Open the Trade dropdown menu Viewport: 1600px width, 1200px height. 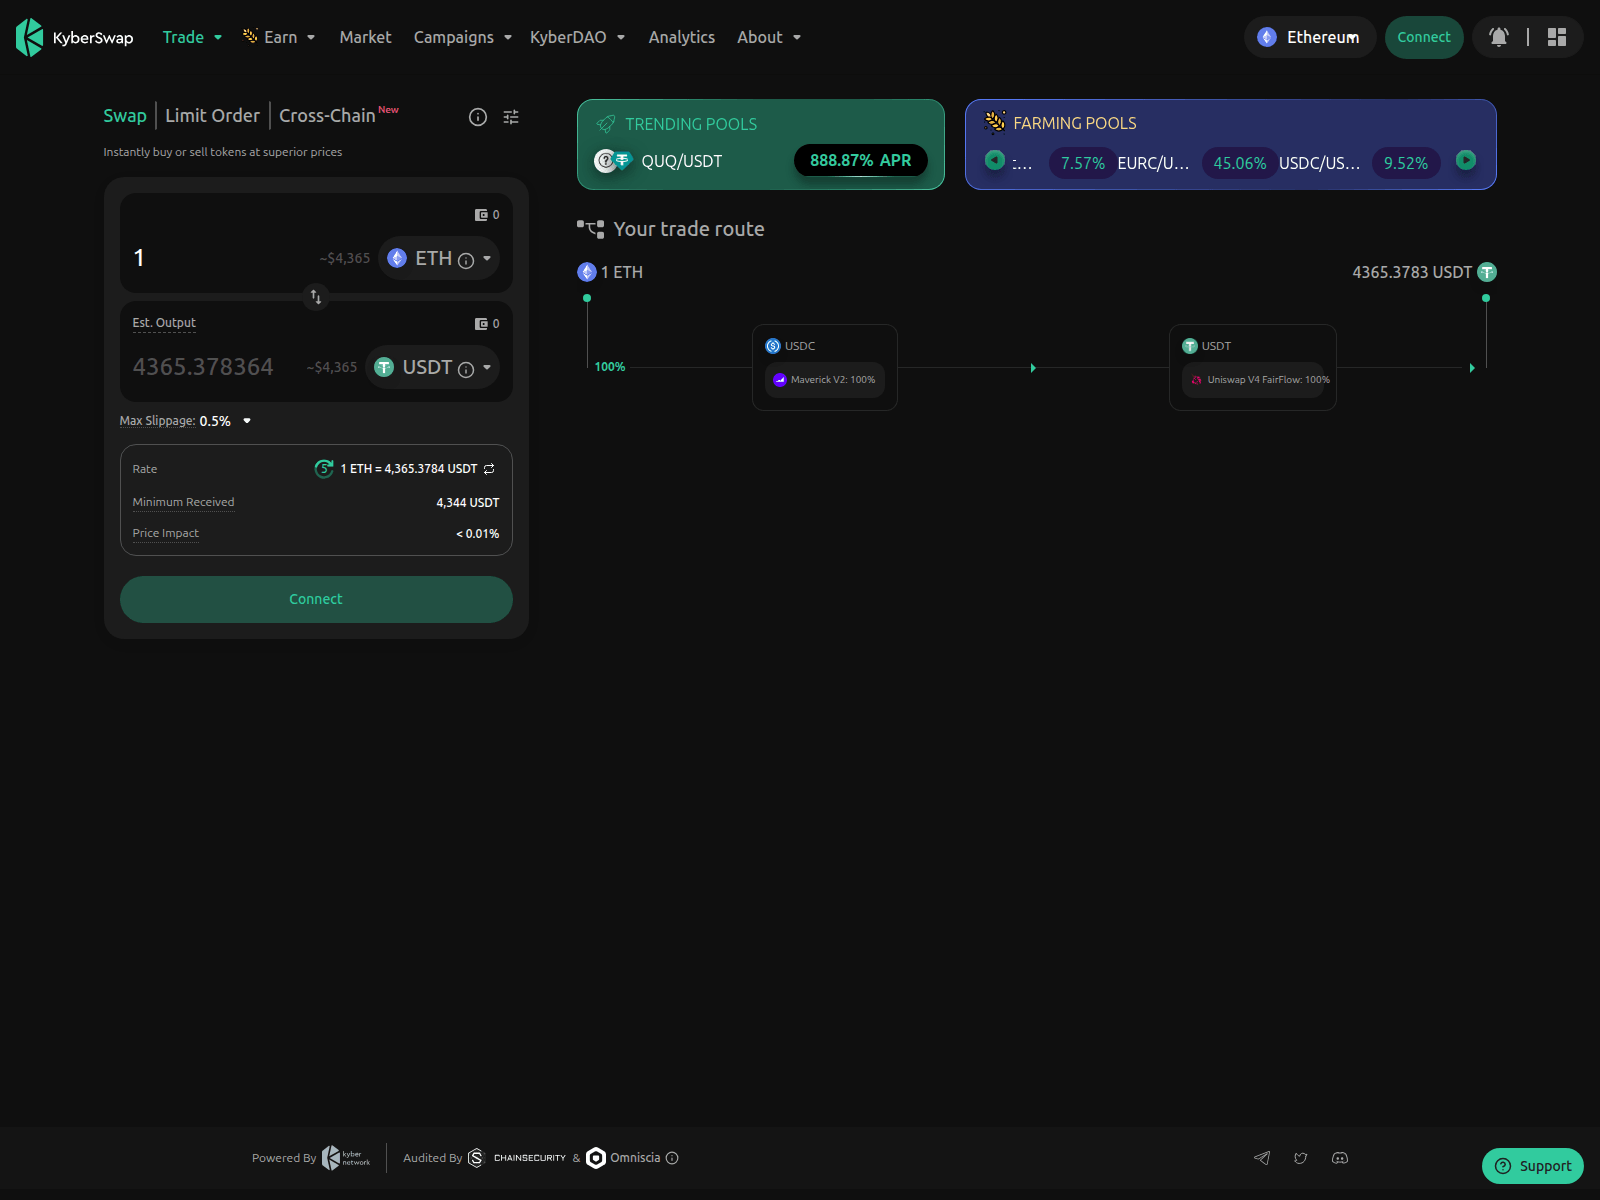(x=192, y=37)
